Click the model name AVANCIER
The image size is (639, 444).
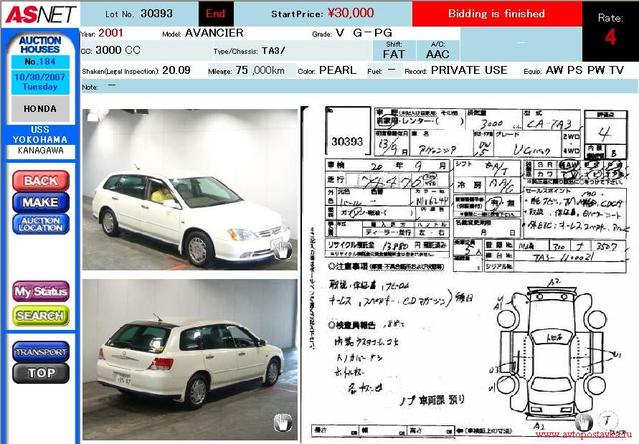point(214,33)
